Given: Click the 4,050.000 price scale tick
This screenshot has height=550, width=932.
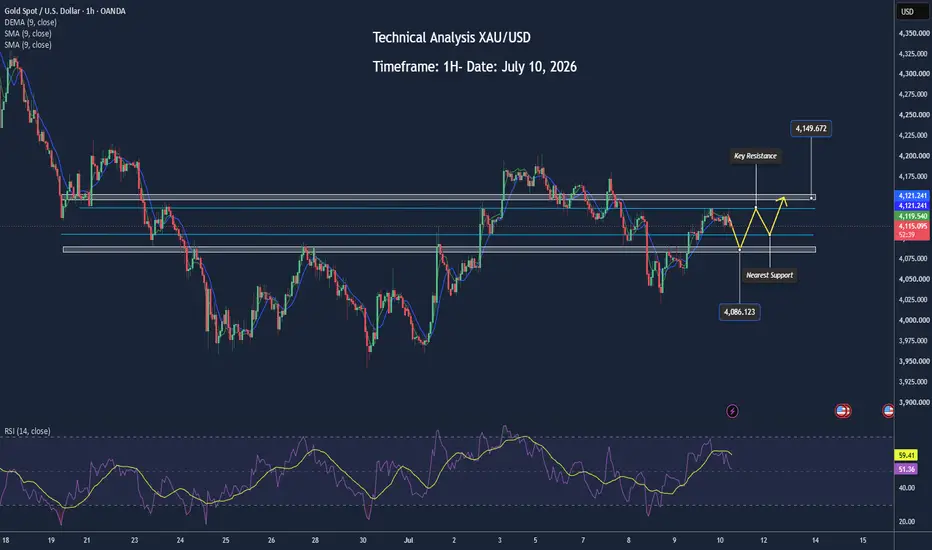Looking at the screenshot, I should tap(914, 279).
